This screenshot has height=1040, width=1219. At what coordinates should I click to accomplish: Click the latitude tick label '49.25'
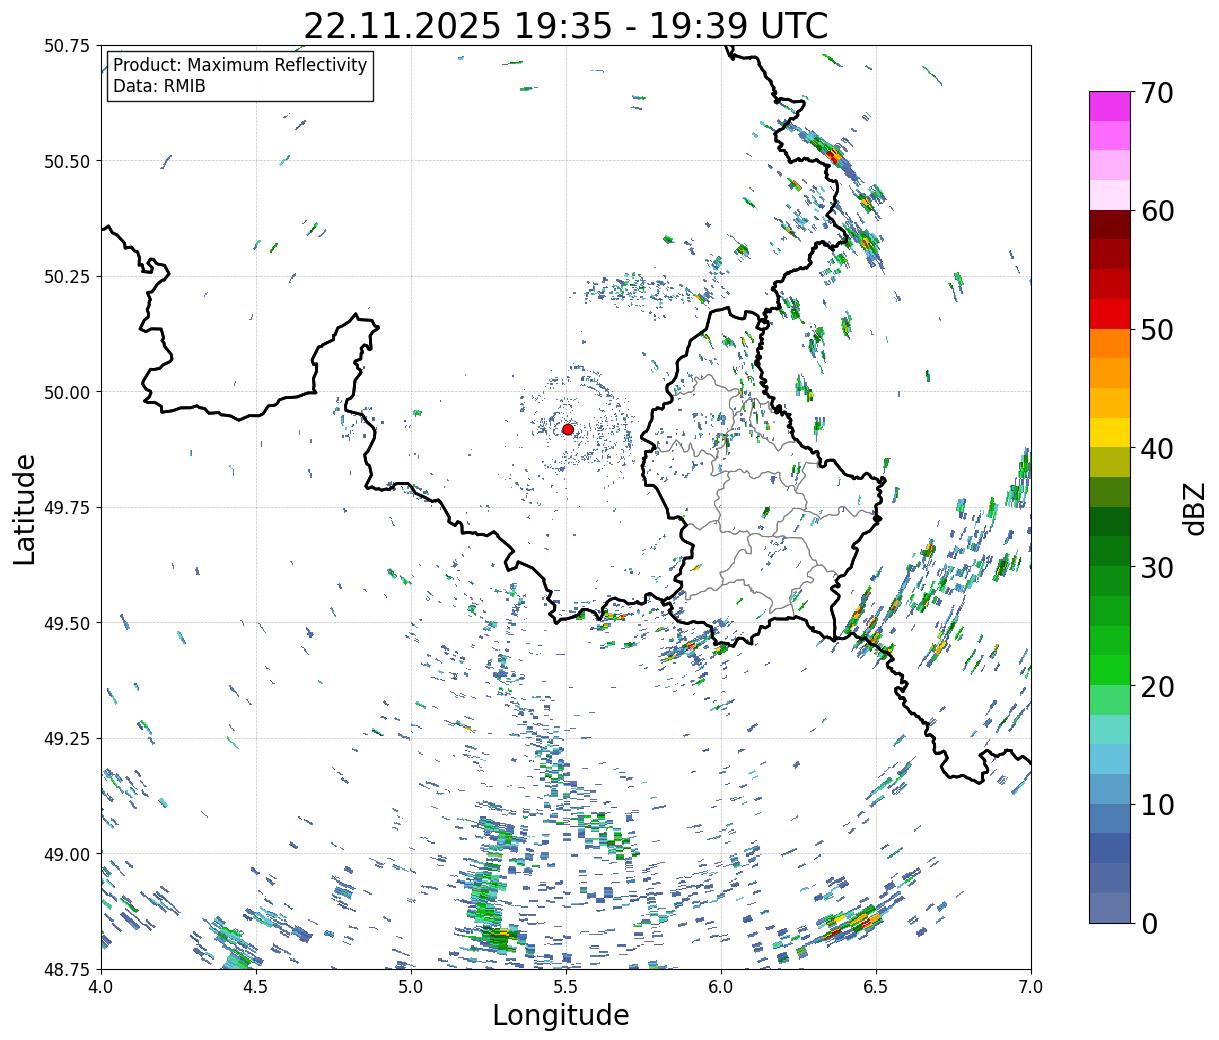coord(67,739)
